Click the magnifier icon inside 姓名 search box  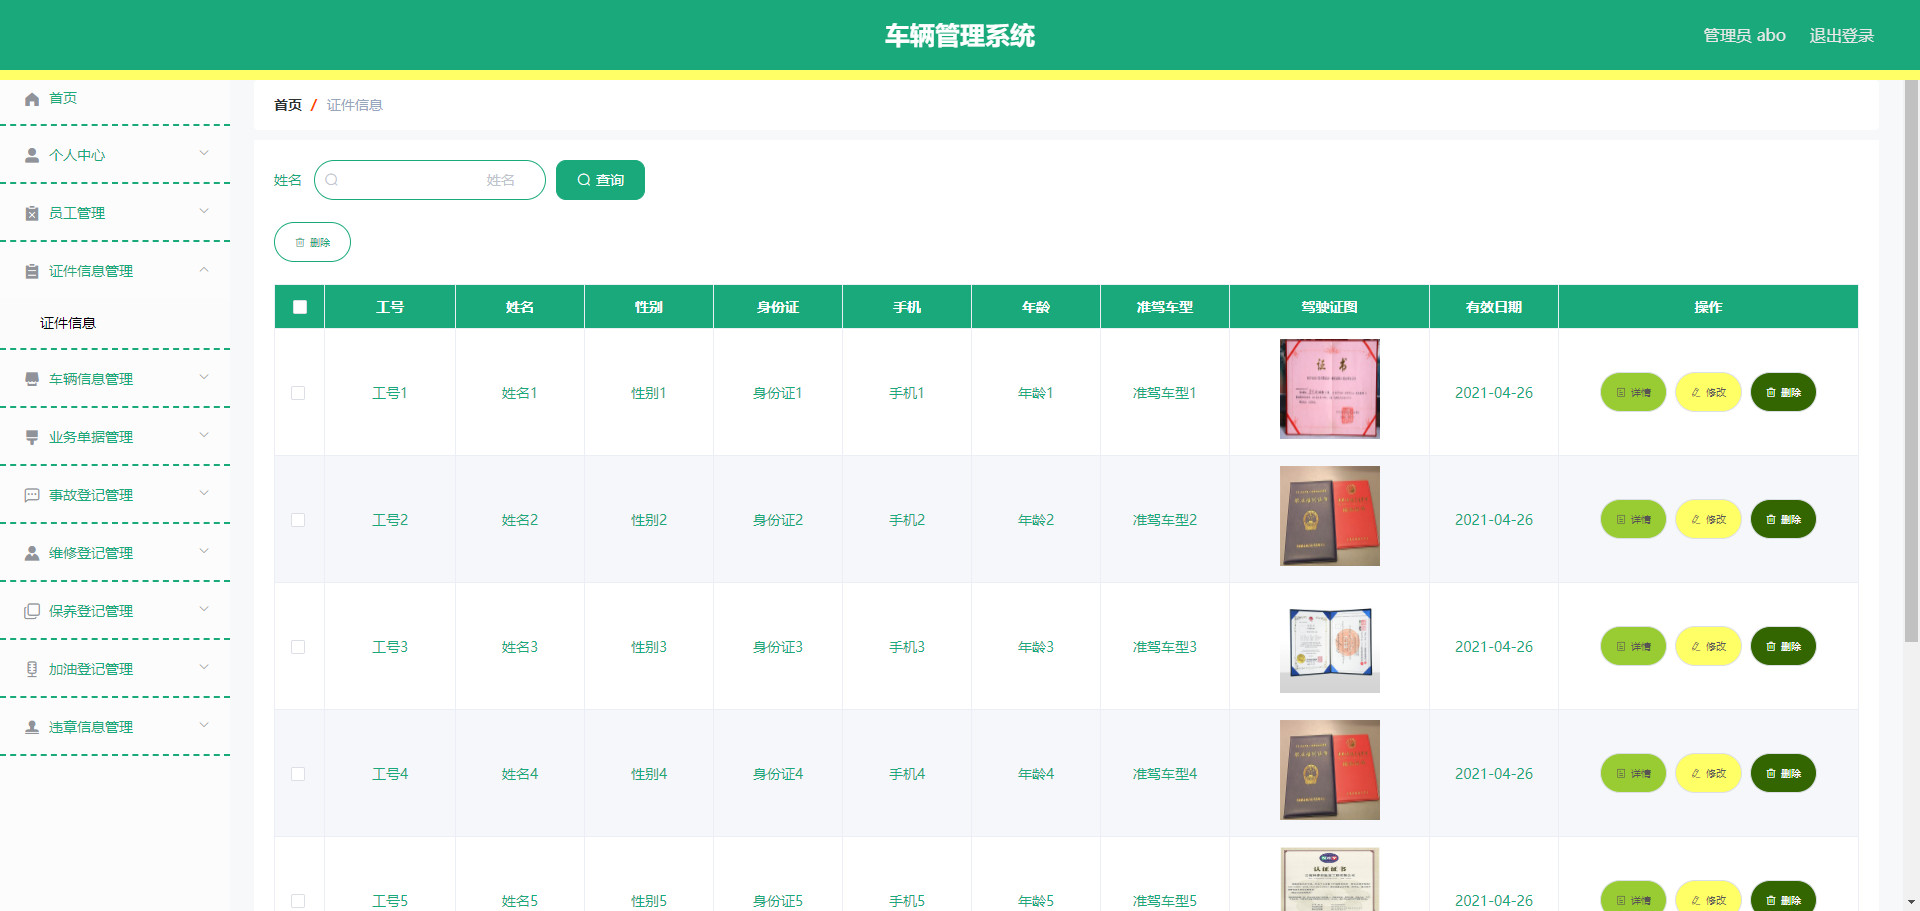point(332,180)
